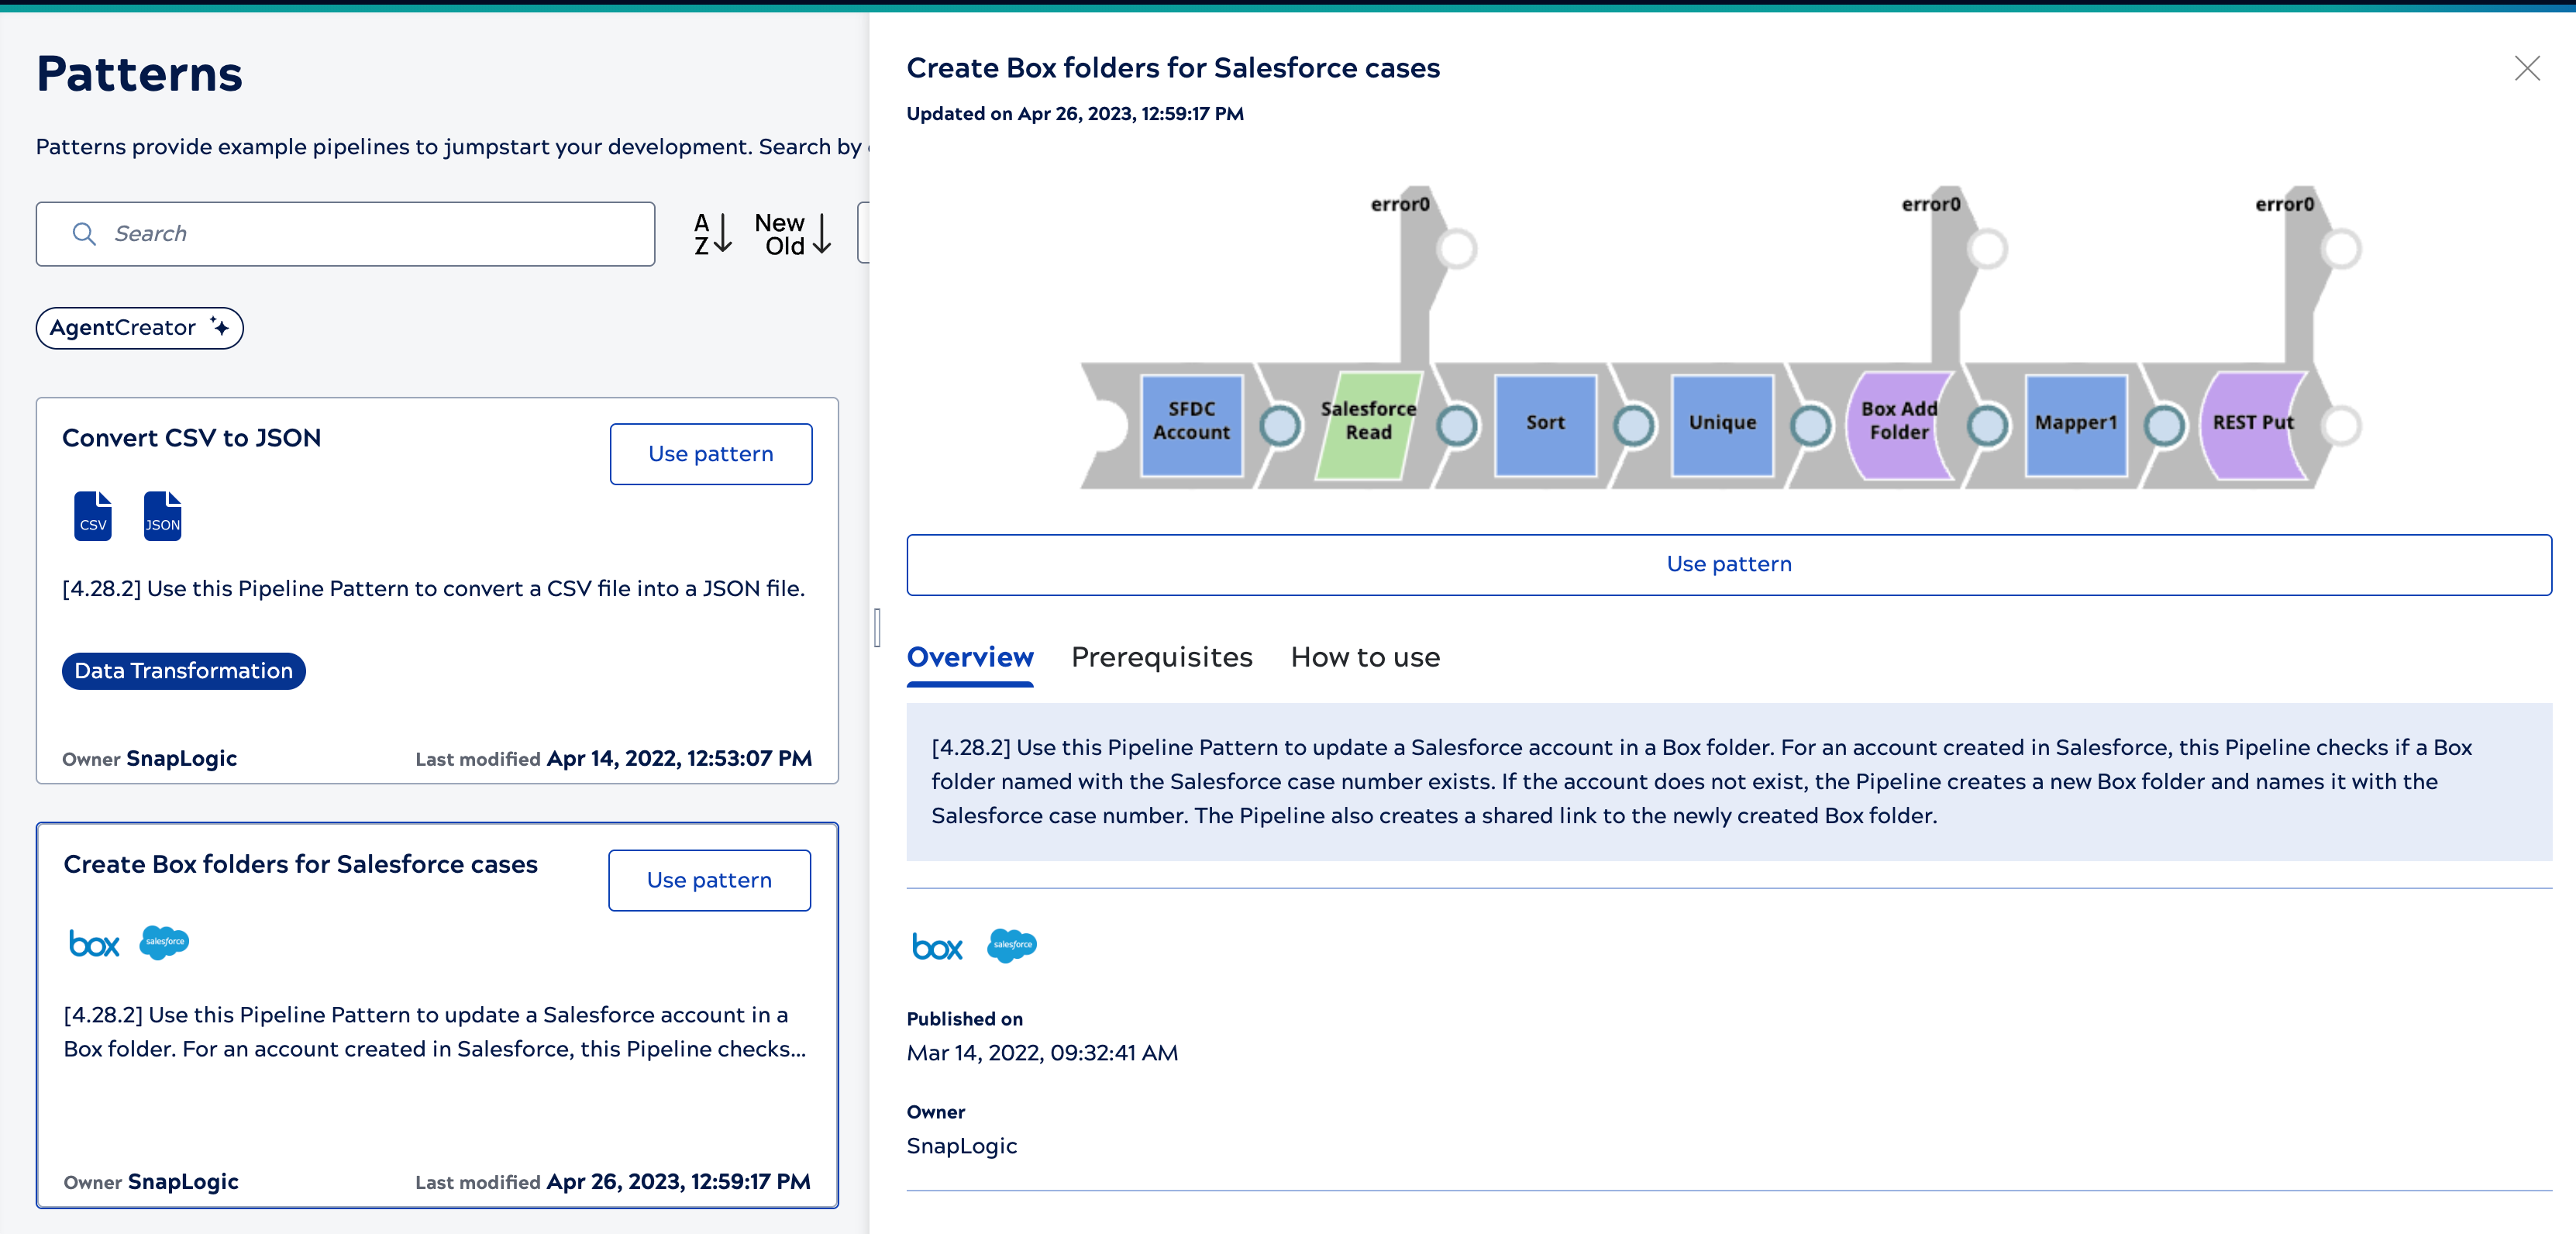
Task: Click the REST Put snap
Action: coord(2252,423)
